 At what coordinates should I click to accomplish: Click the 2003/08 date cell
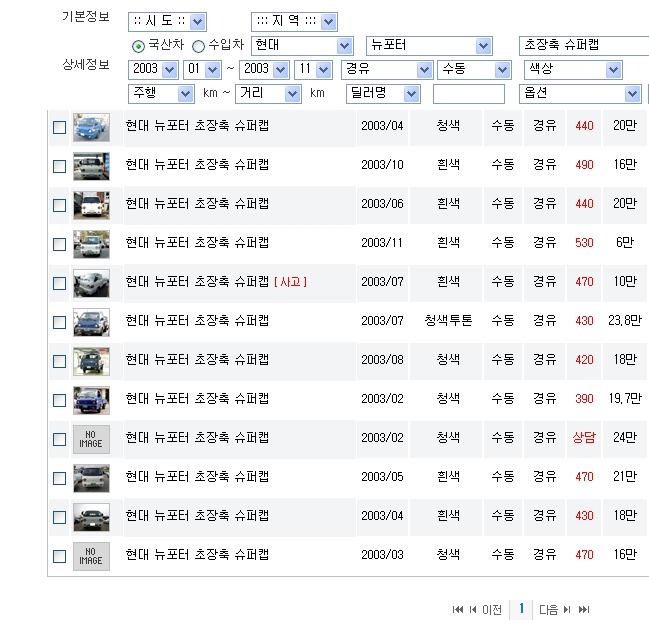click(x=382, y=360)
